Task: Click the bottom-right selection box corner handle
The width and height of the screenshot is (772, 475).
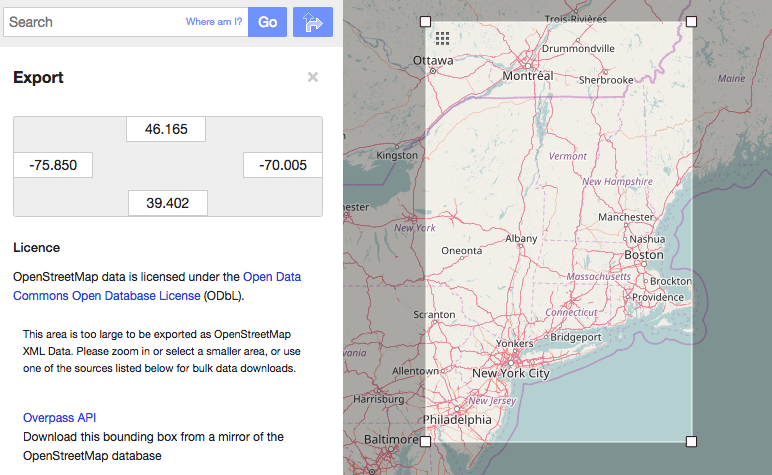Action: (x=691, y=441)
